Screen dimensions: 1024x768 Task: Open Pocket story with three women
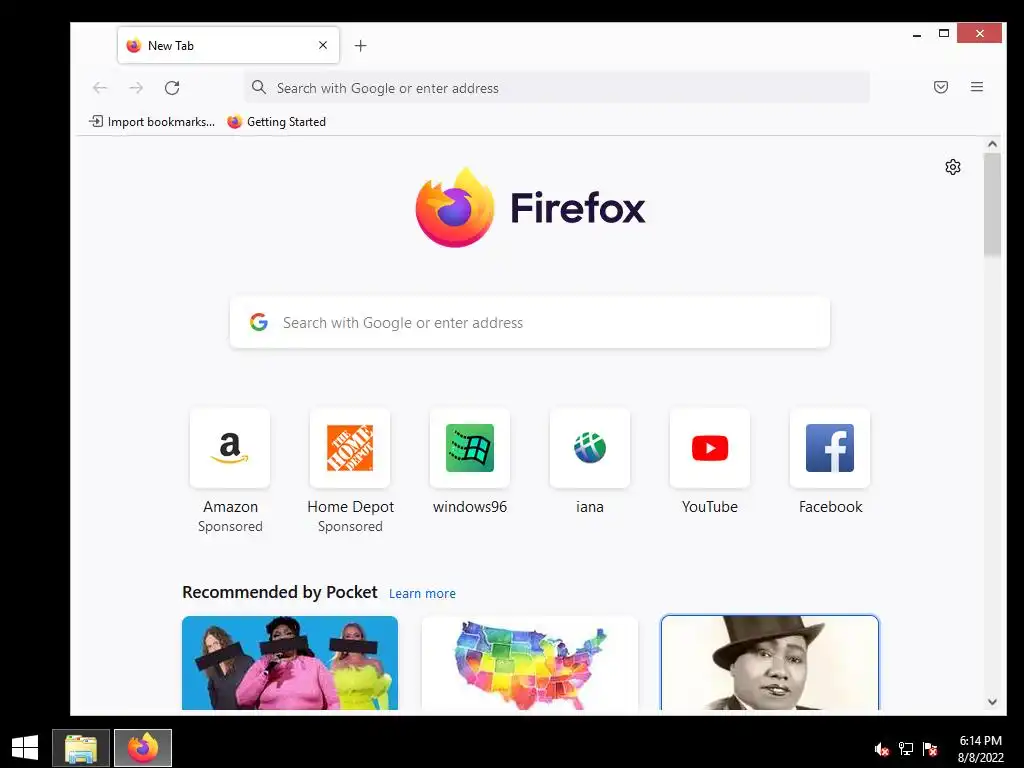coord(290,663)
